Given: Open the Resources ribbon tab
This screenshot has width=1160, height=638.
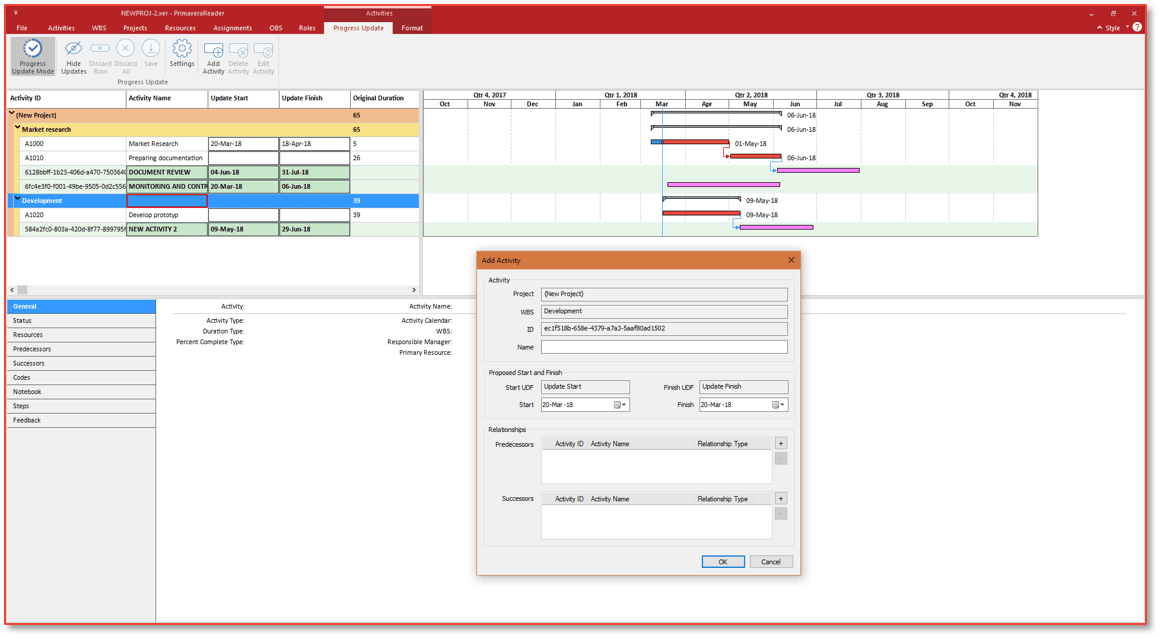Looking at the screenshot, I should [x=180, y=28].
